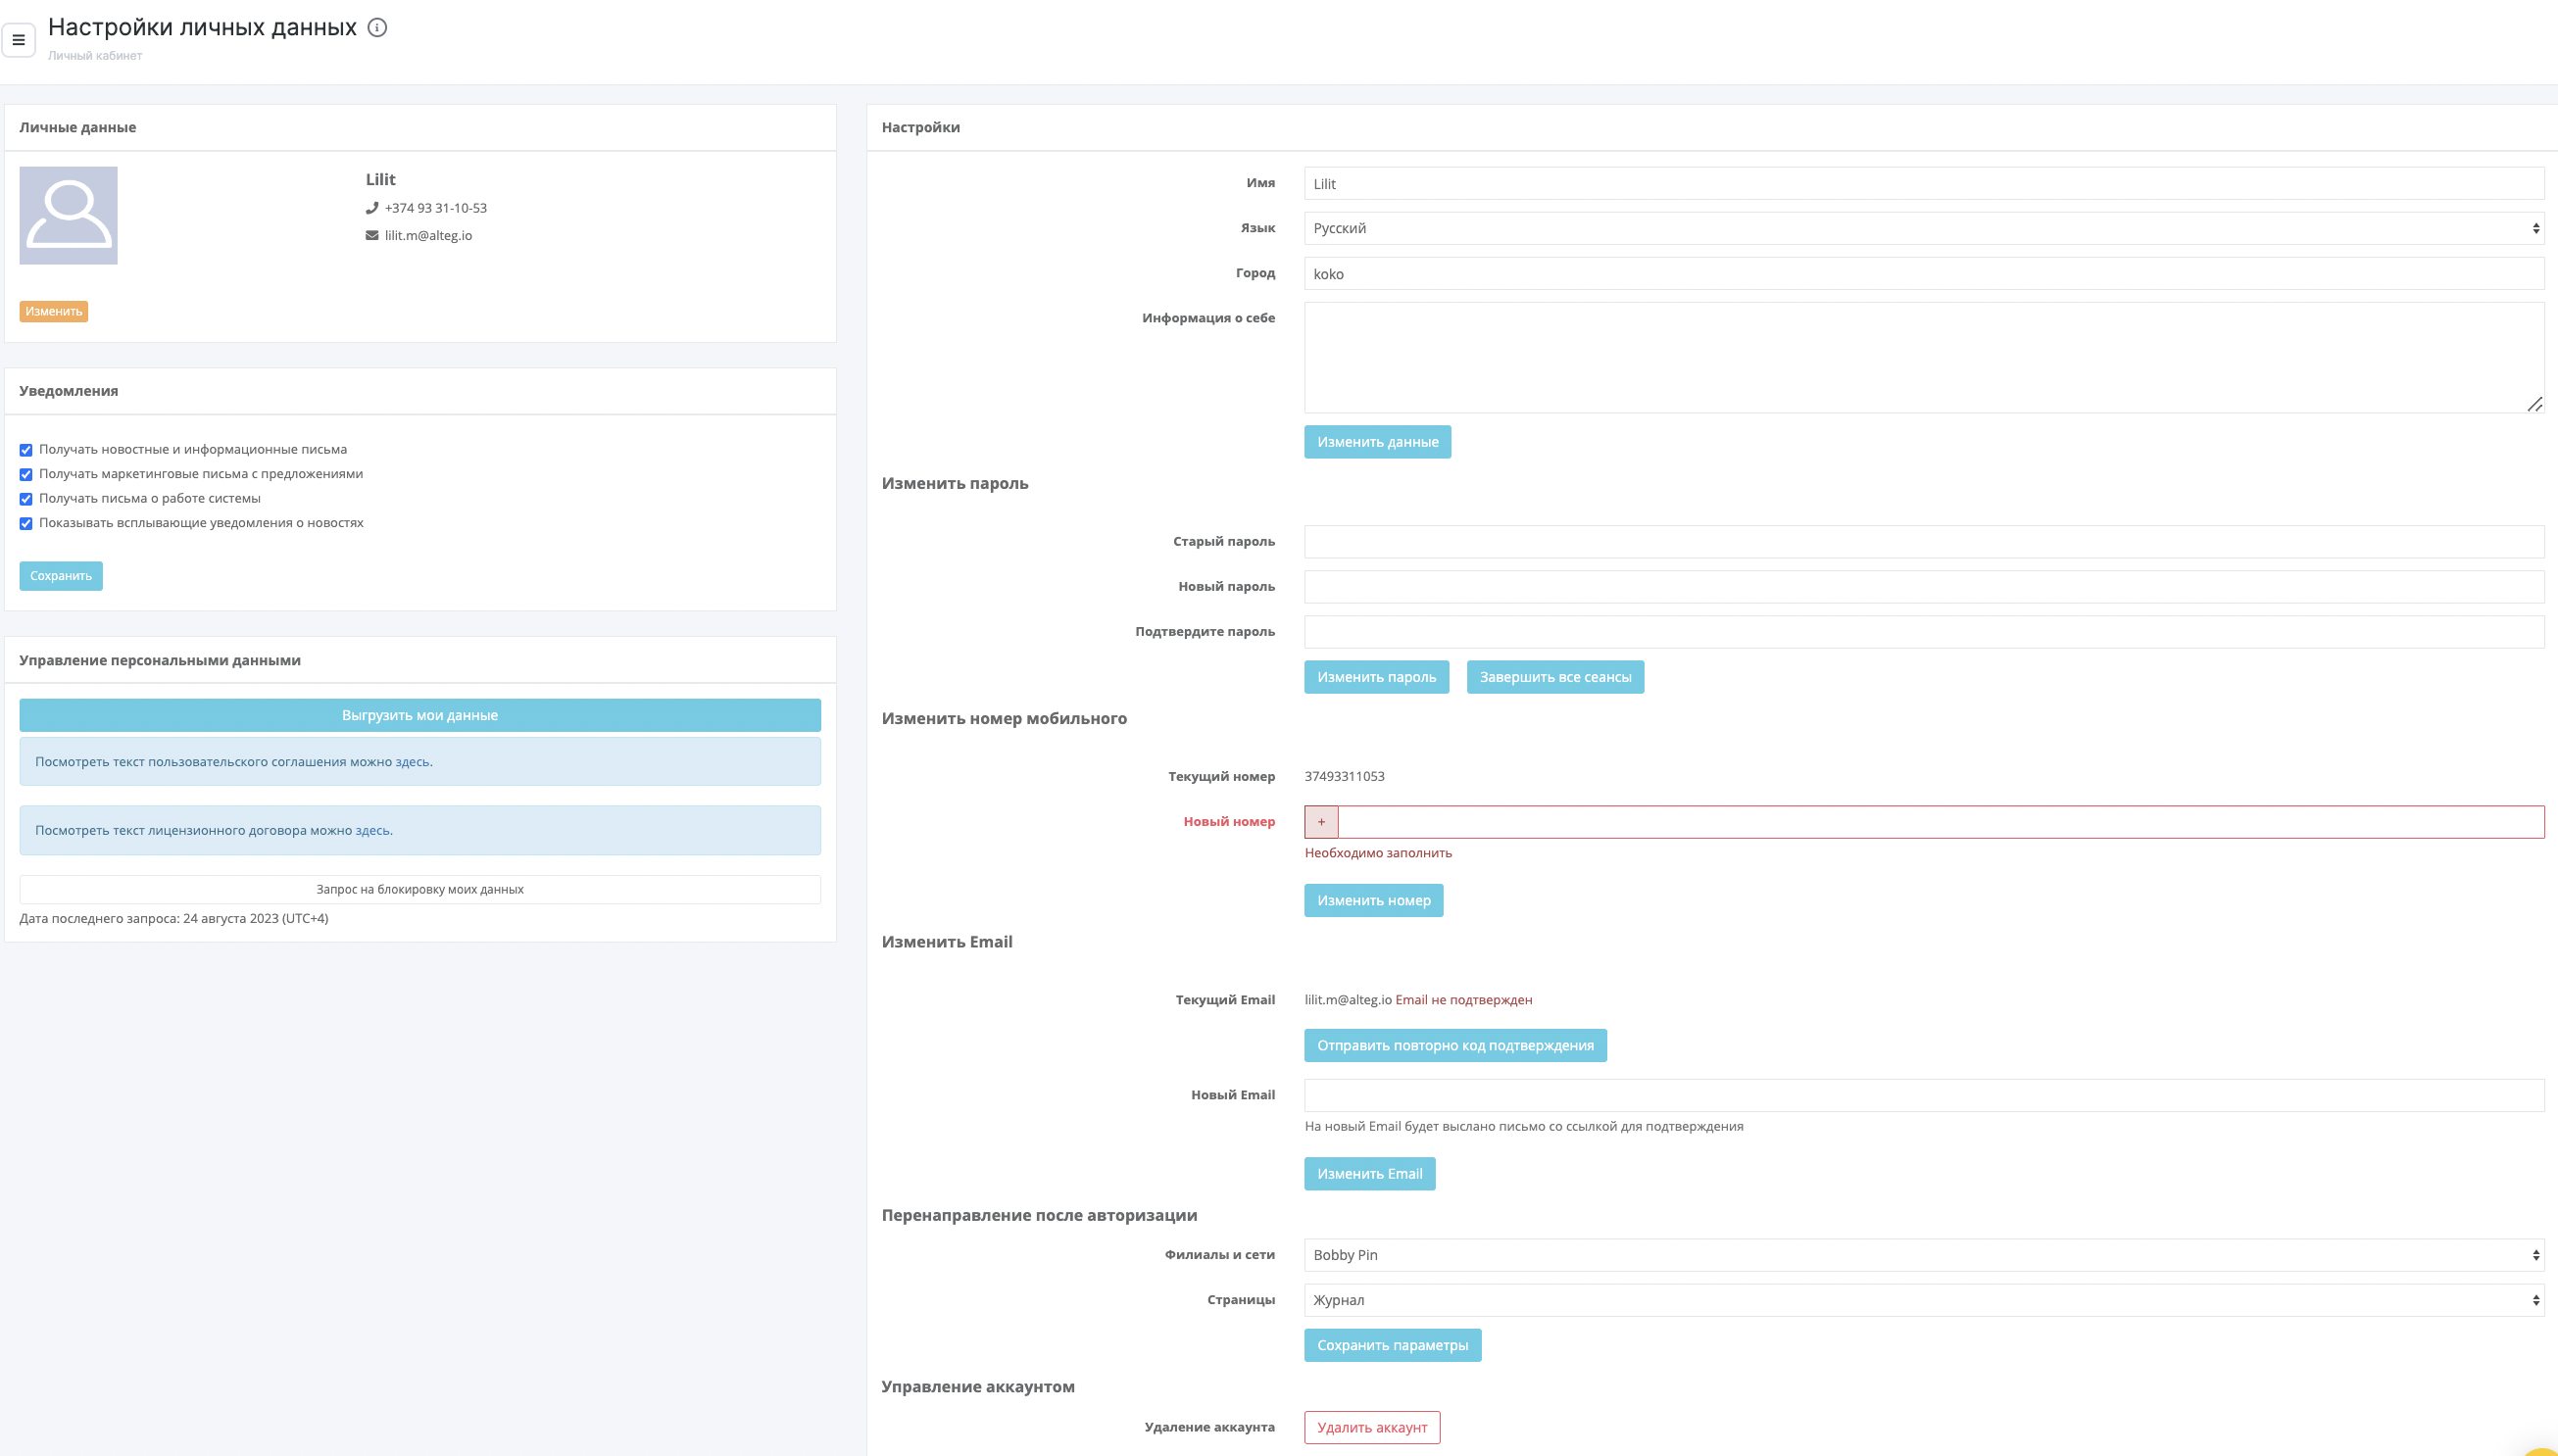The width and height of the screenshot is (2558, 1456).
Task: Click Выгрузить мои данные button
Action: tap(420, 715)
